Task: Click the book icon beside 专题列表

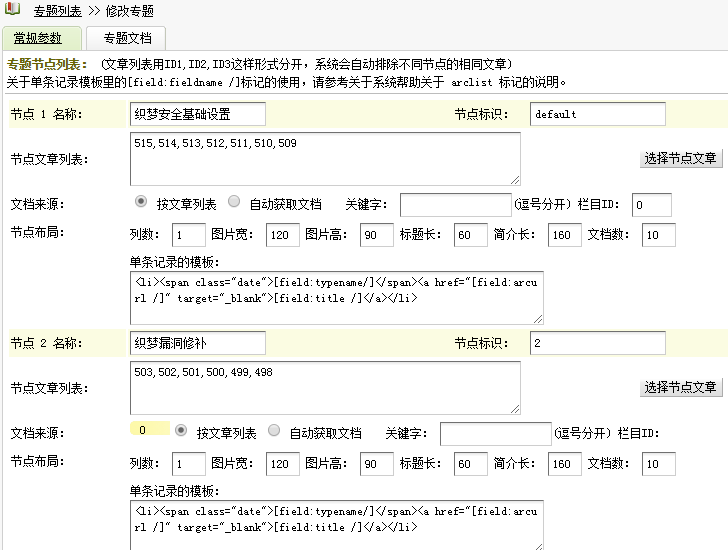Action: 11,11
